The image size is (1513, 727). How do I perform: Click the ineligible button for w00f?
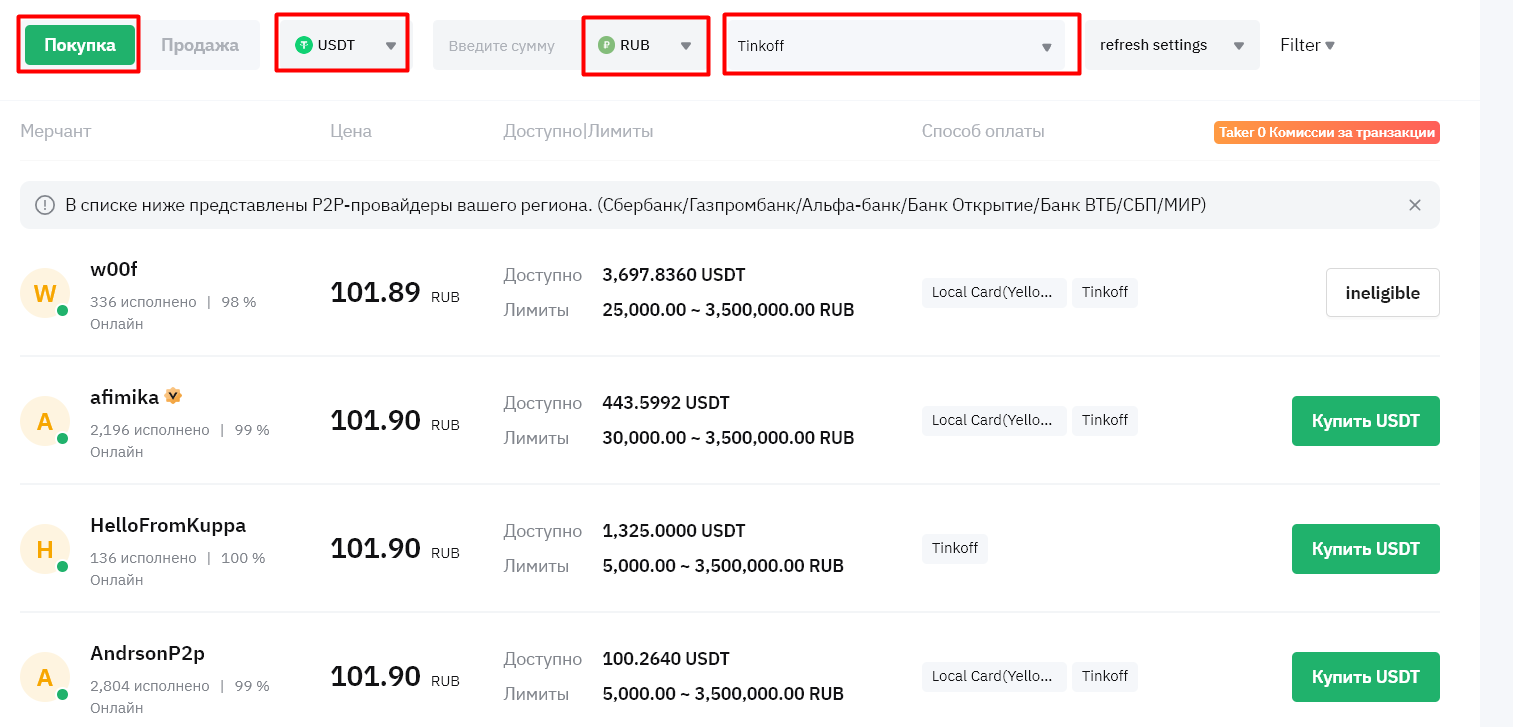tap(1382, 293)
